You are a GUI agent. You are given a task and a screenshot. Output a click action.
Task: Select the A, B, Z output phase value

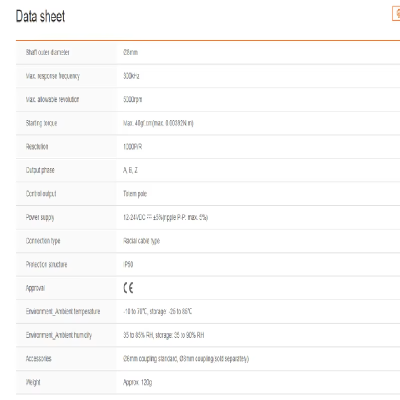[x=130, y=170]
